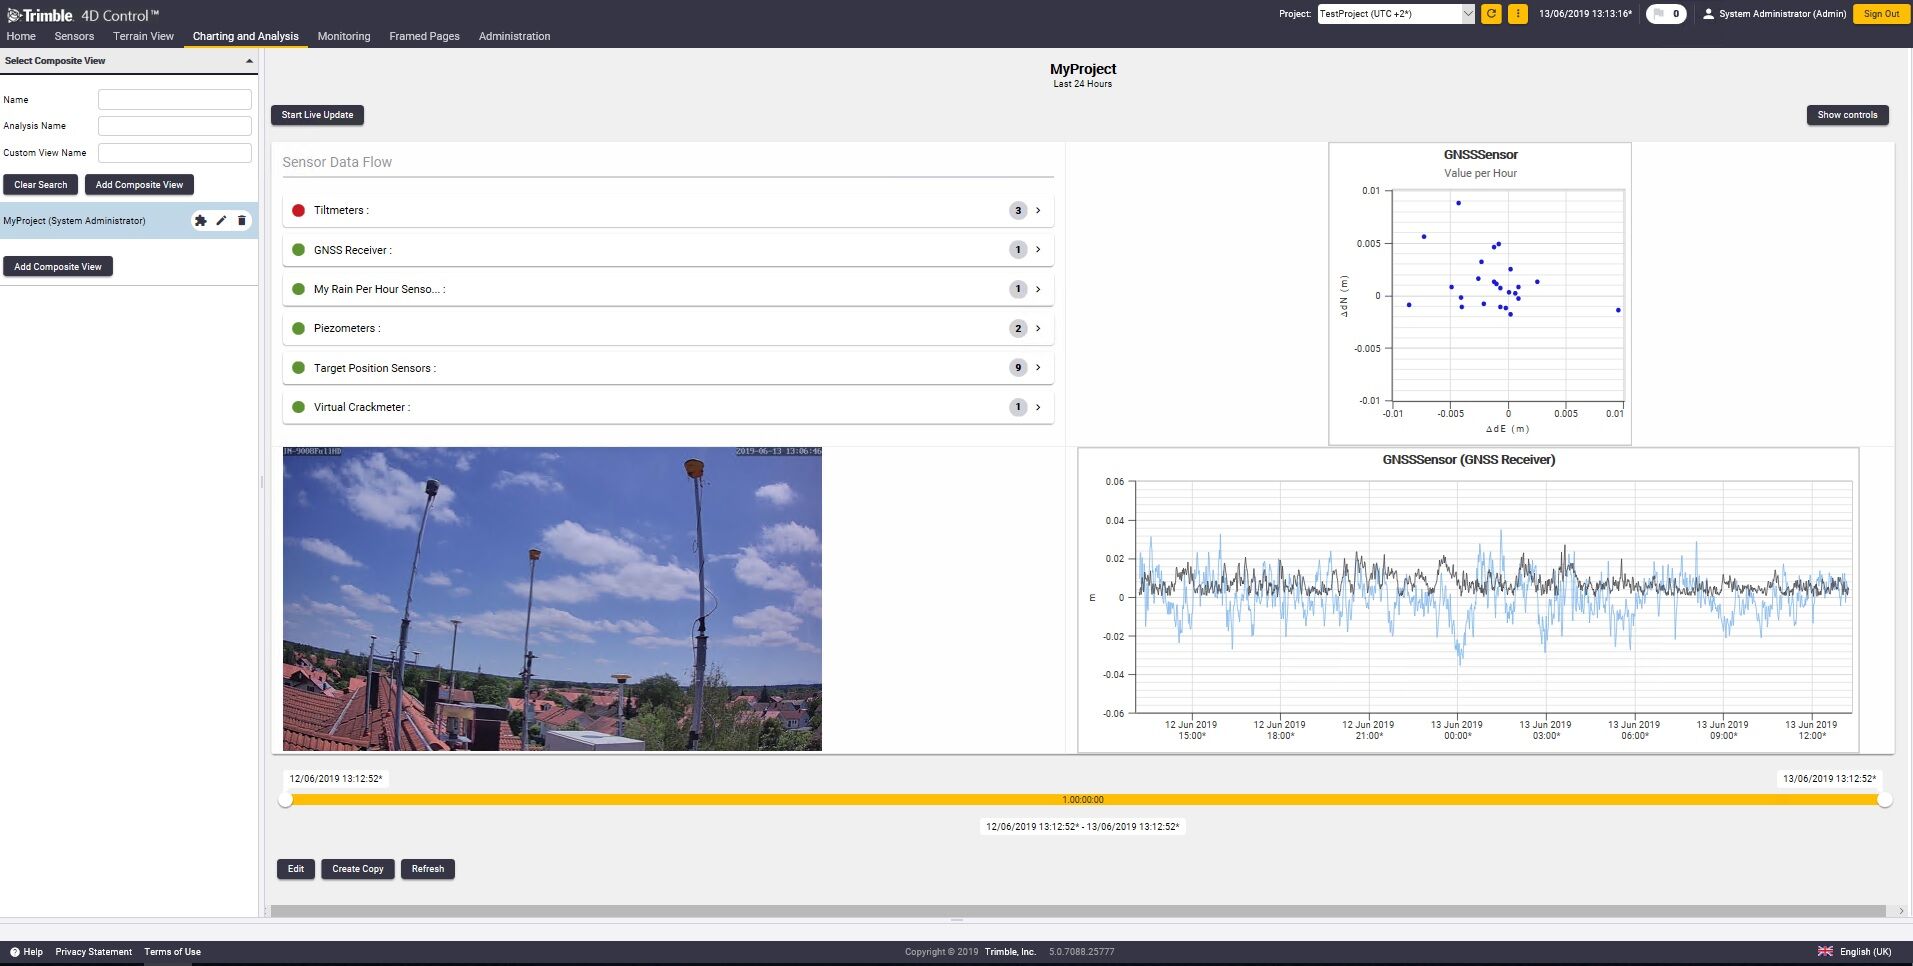Click the green status indicator for GNSS Receiver
The image size is (1913, 966).
coord(299,249)
